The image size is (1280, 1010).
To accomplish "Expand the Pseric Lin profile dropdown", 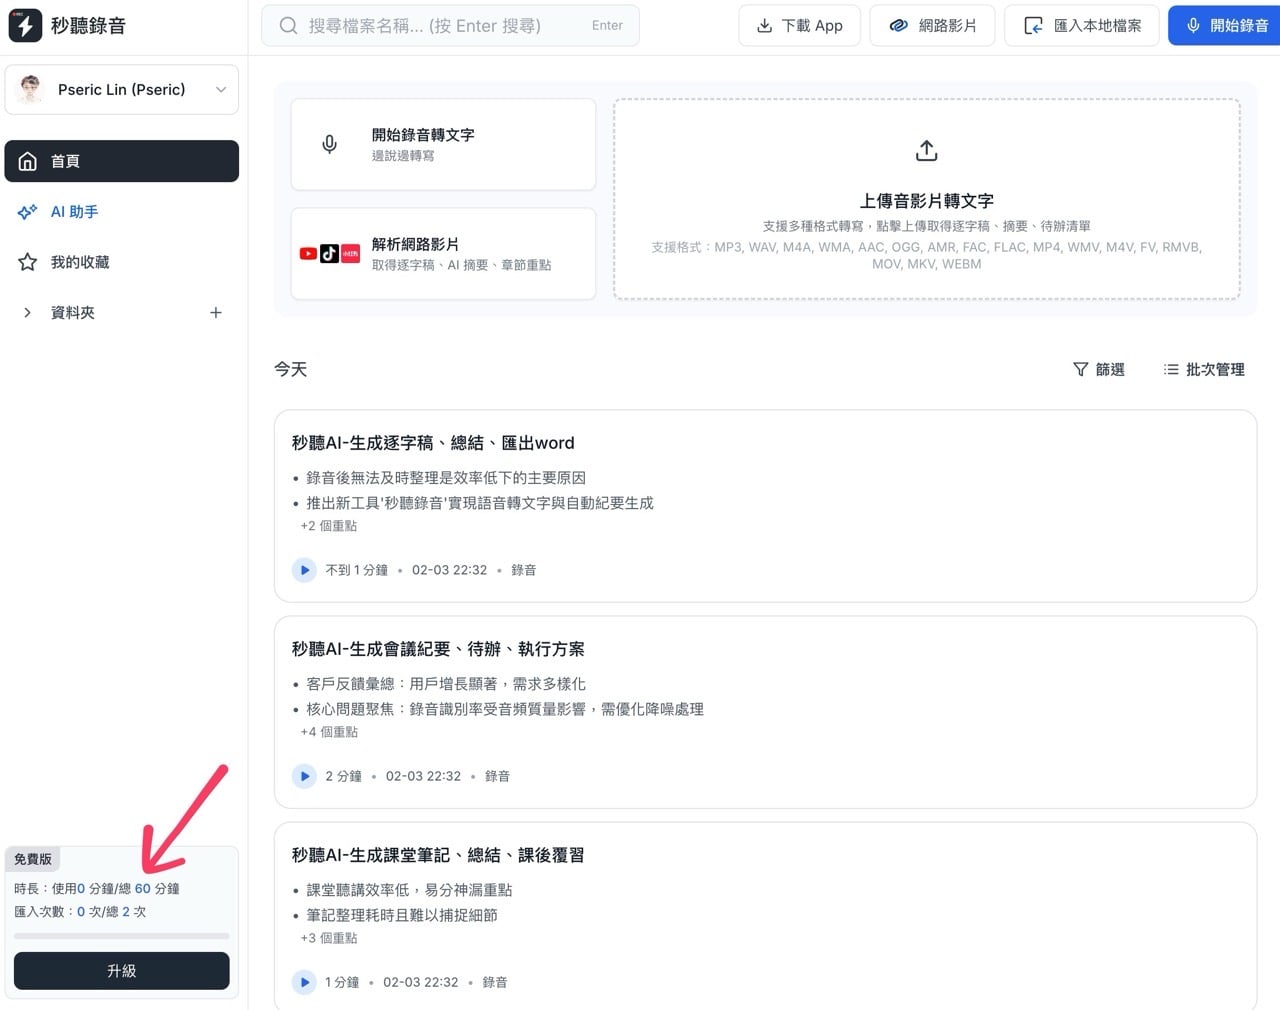I will point(221,89).
